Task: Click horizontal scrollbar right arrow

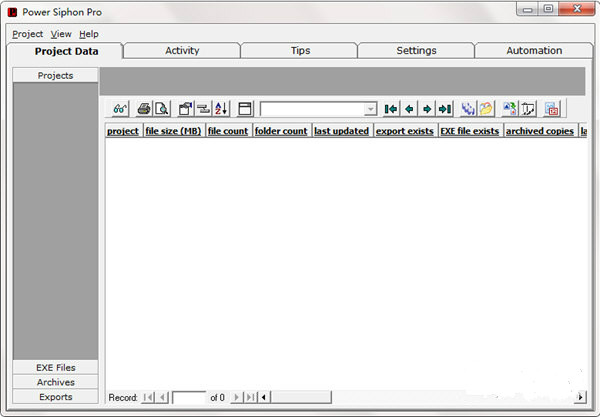Action: (x=580, y=397)
